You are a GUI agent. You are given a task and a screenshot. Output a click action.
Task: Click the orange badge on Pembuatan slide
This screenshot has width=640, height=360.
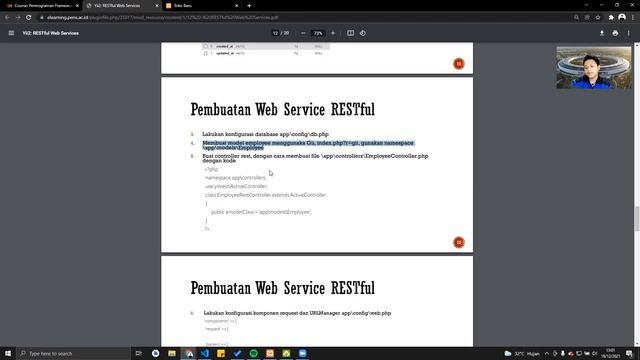(459, 242)
